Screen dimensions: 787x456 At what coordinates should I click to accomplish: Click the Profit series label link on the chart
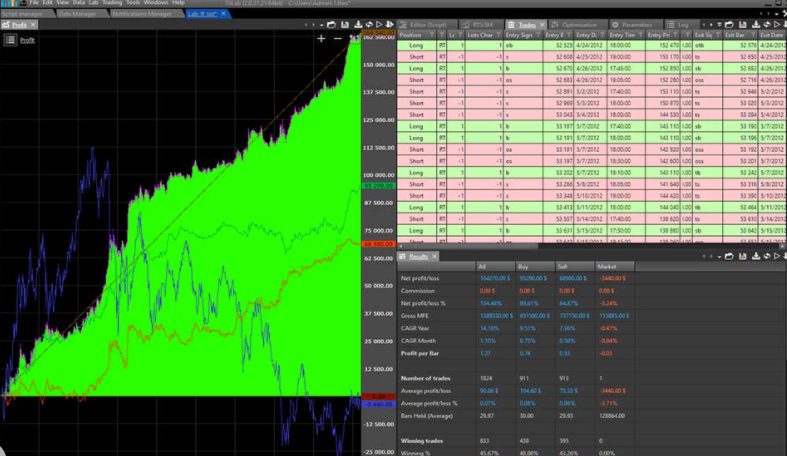point(28,40)
